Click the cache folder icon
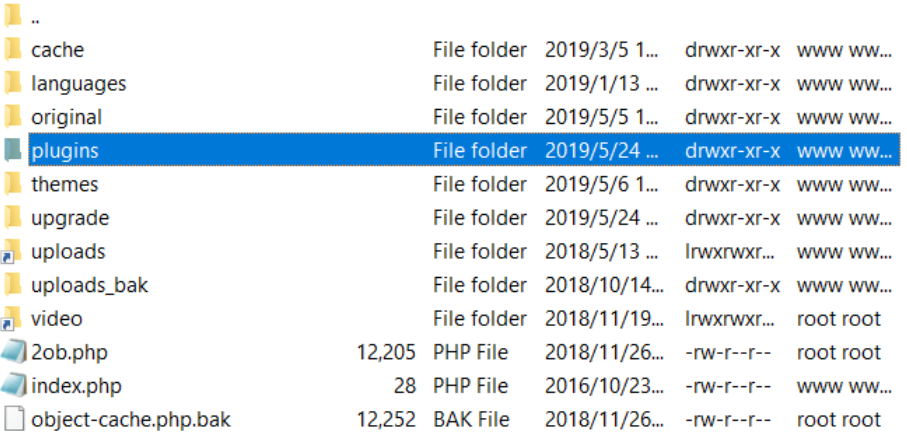Viewport: 907px width, 434px height. click(x=12, y=49)
